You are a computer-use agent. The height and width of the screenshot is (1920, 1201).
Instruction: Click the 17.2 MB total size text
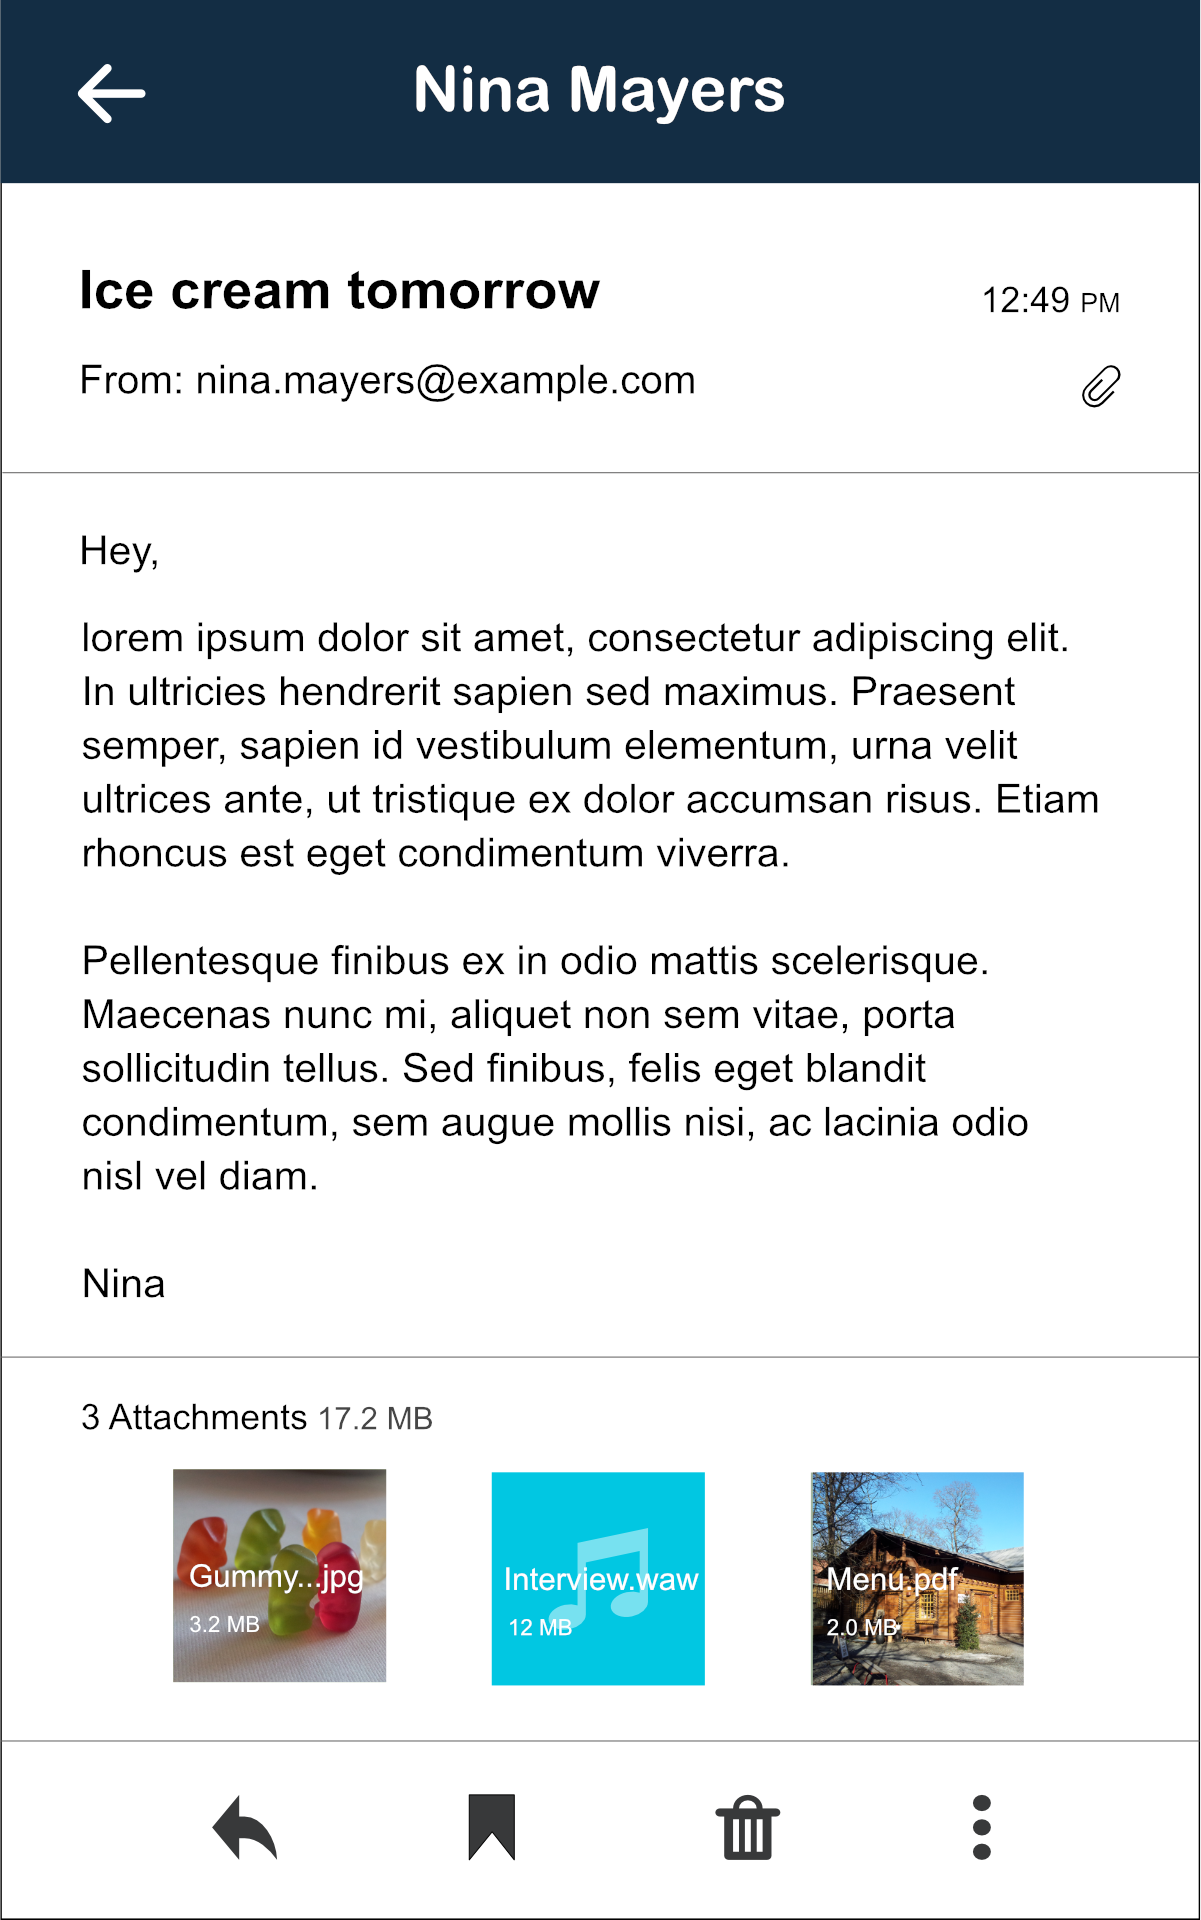click(375, 1418)
